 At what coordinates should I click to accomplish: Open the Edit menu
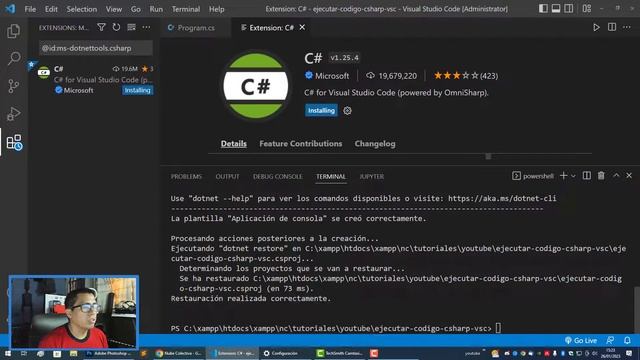pyautogui.click(x=51, y=9)
